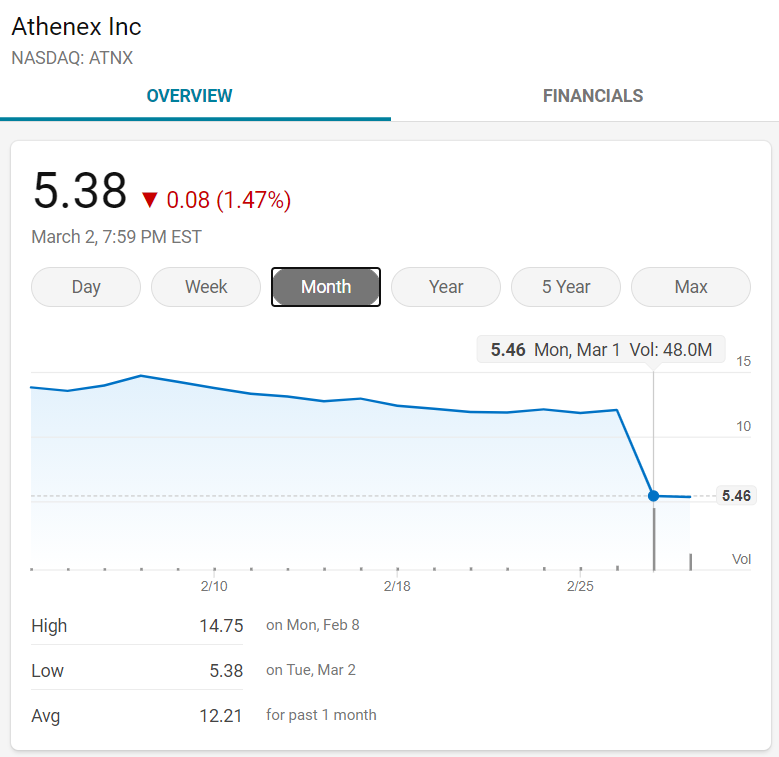
Task: Click the 2/18 date axis label
Action: [x=397, y=586]
